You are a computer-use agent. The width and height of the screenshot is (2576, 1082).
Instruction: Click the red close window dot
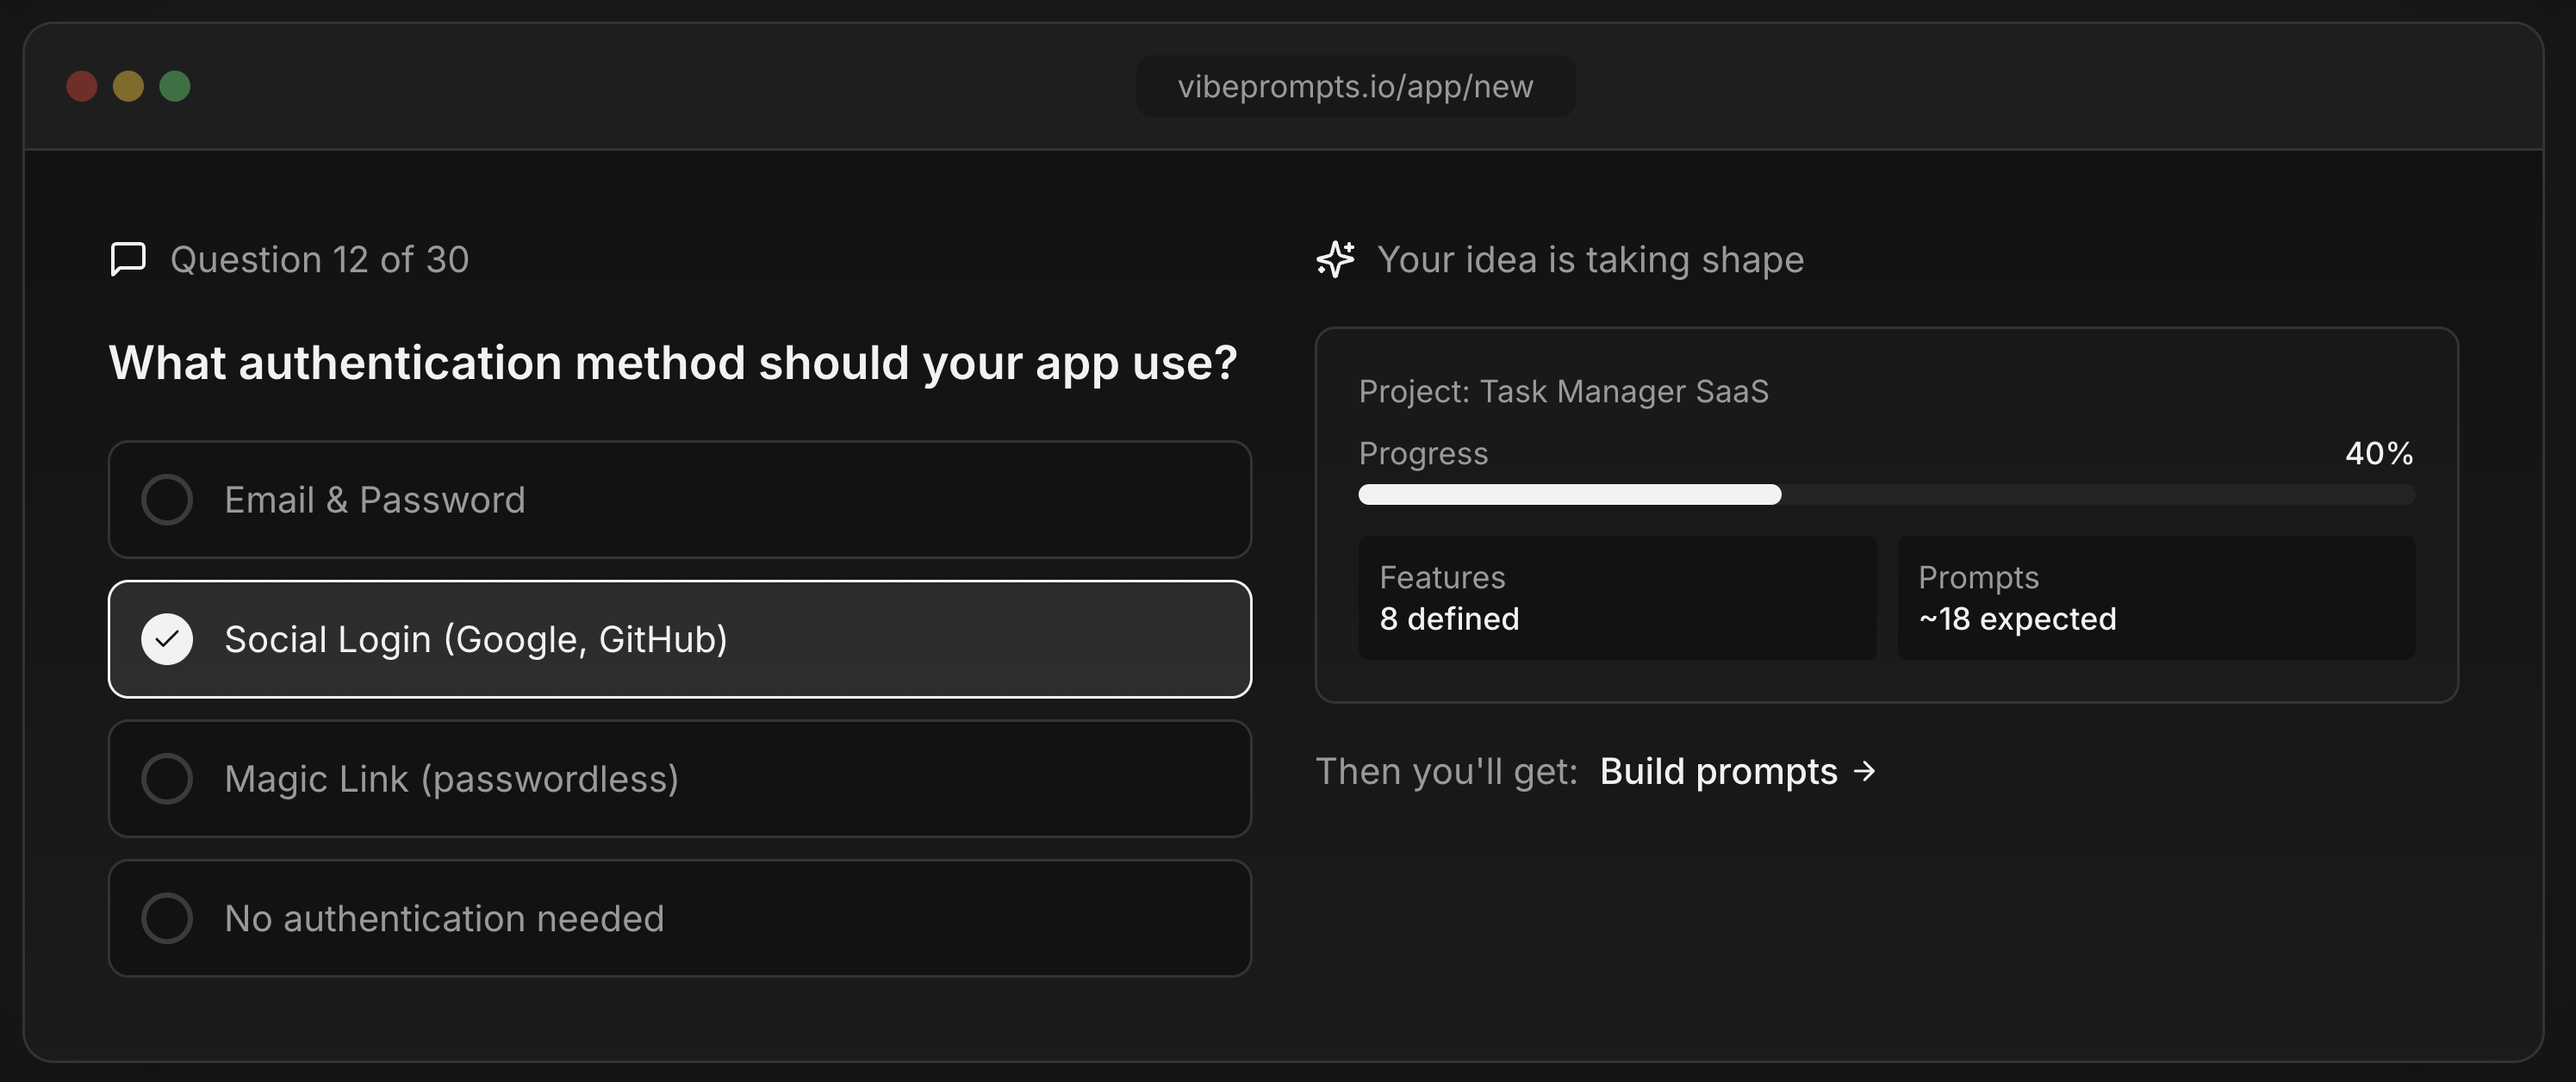(82, 86)
